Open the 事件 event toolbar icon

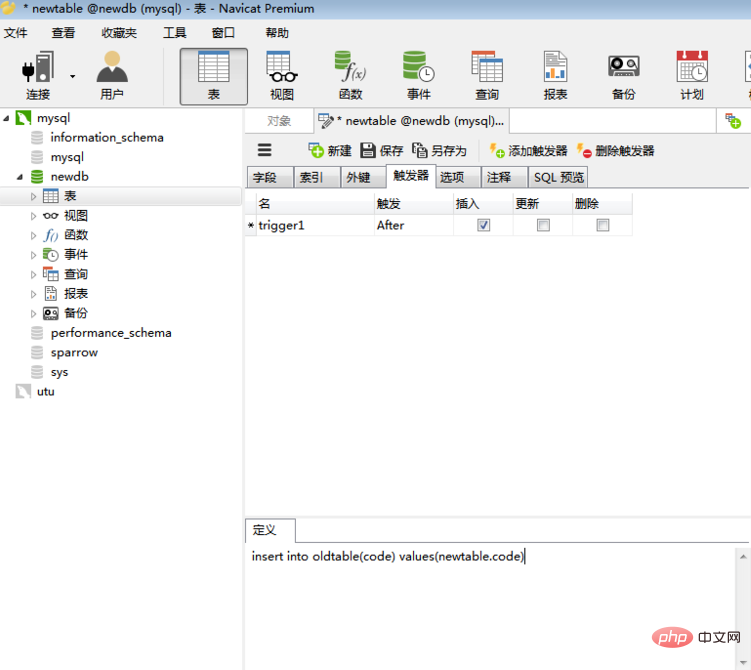pyautogui.click(x=419, y=76)
